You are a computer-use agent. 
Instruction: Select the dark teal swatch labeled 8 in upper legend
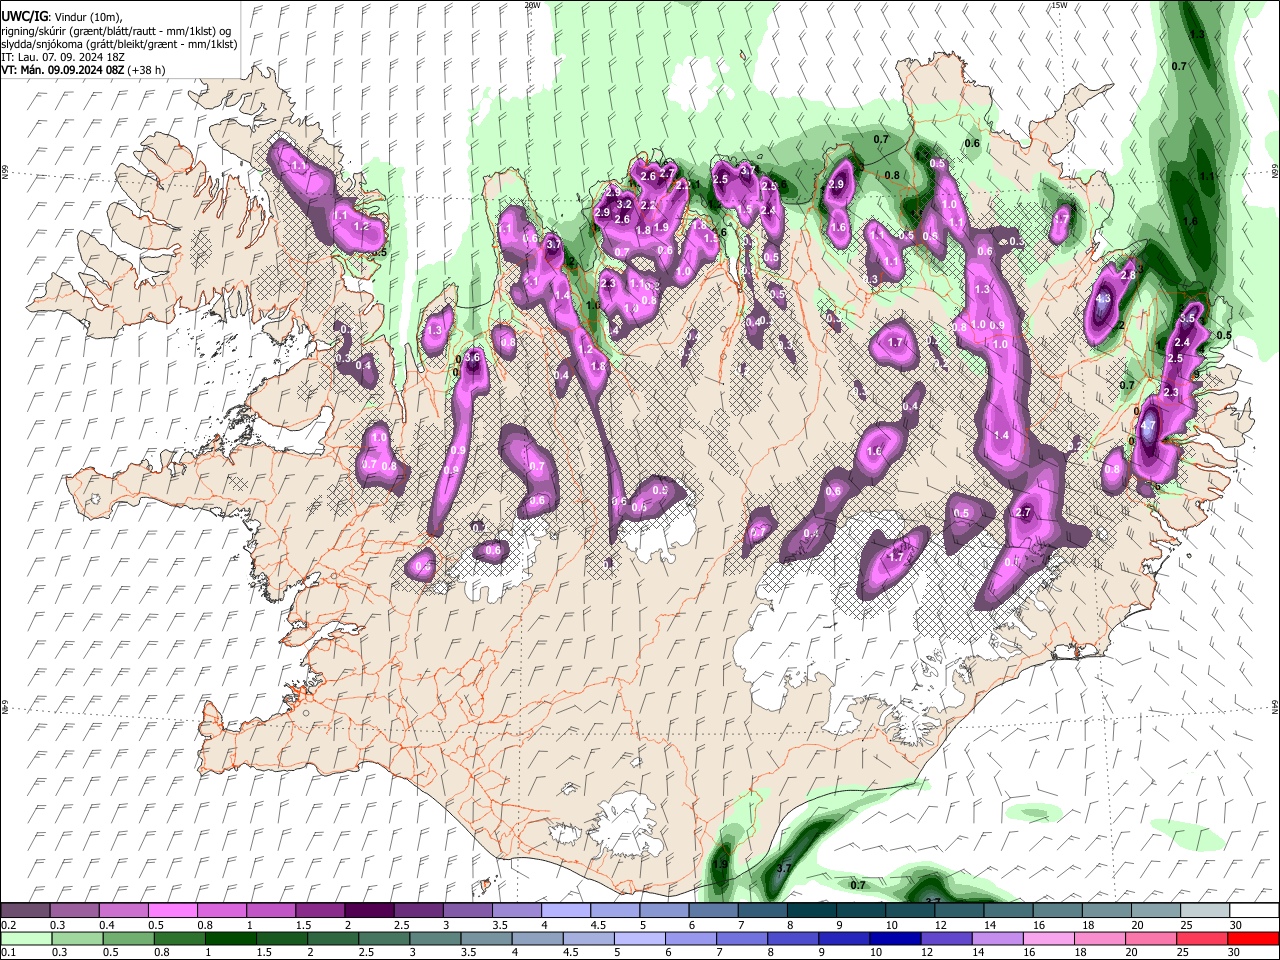[x=812, y=911]
